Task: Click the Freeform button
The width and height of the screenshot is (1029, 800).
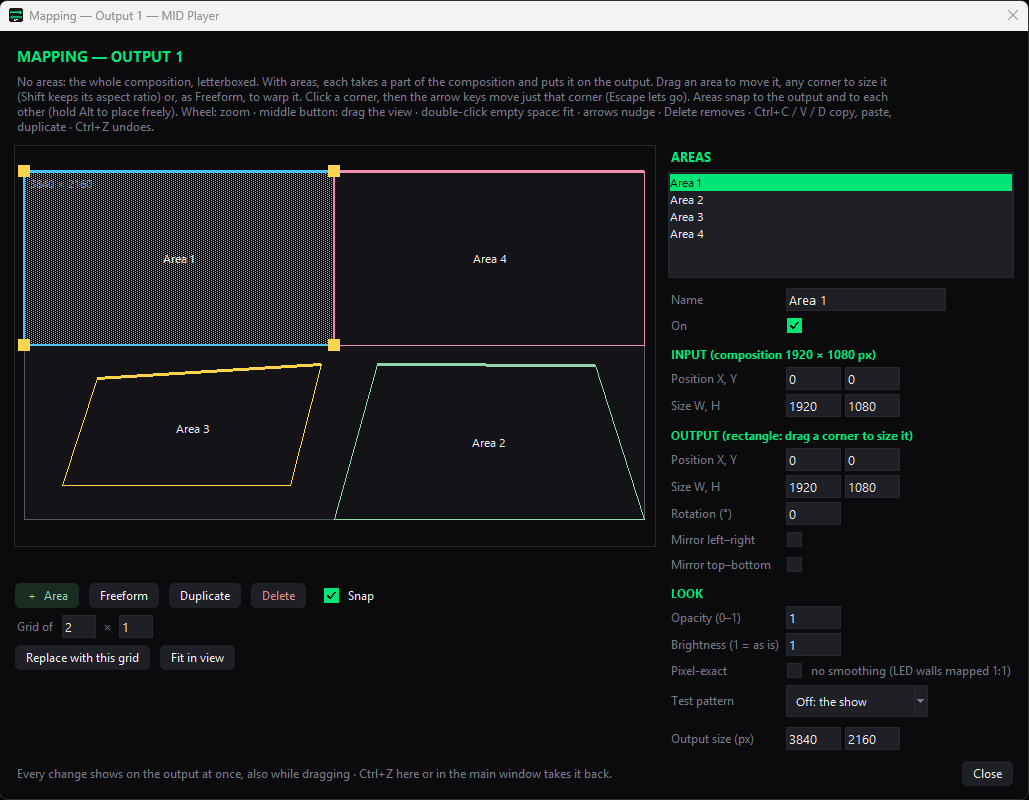Action: point(124,596)
